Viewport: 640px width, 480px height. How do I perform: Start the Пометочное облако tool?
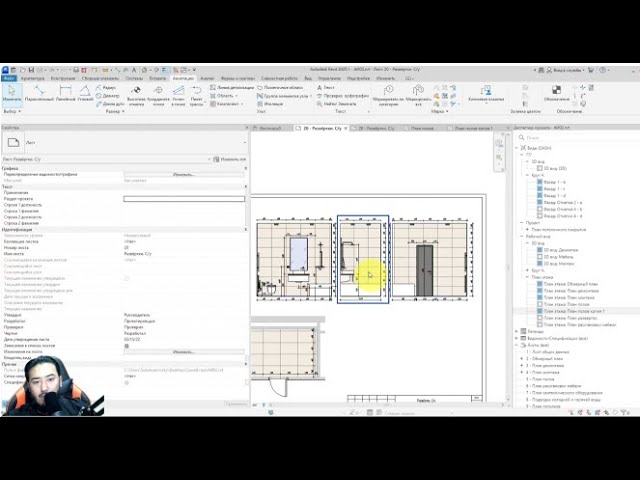coord(280,87)
